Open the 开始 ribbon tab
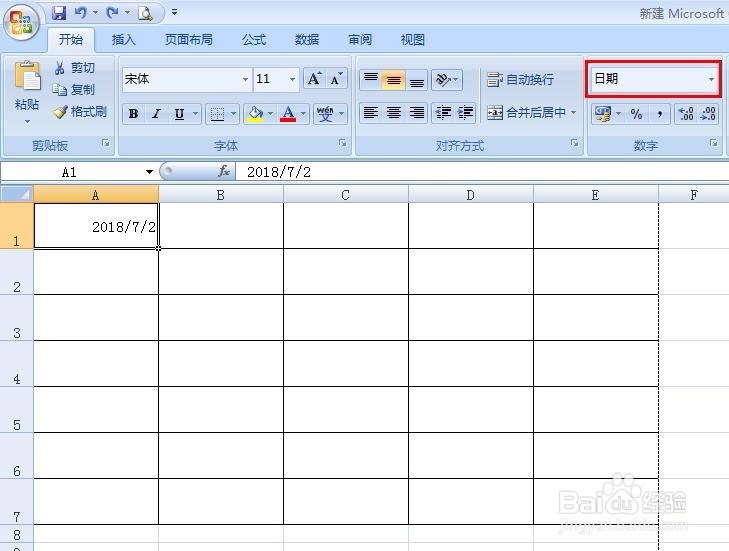Viewport: 729px width, 551px height. pyautogui.click(x=71, y=40)
